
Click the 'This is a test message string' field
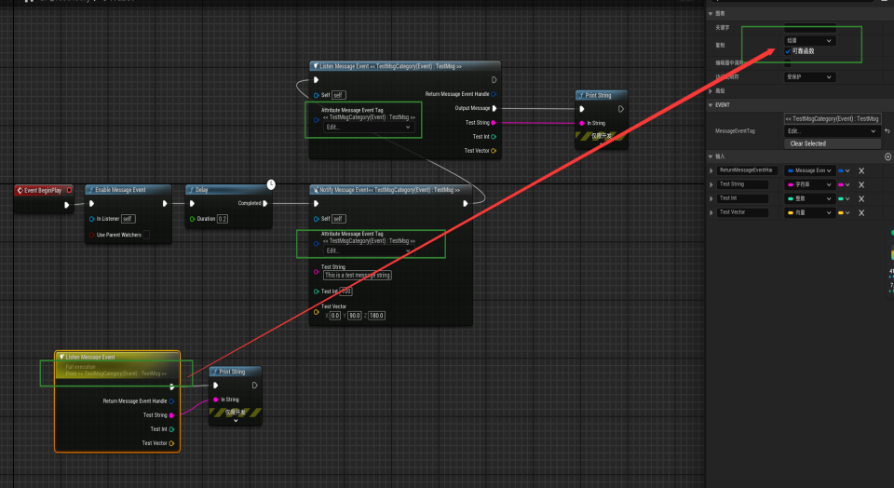tap(357, 275)
